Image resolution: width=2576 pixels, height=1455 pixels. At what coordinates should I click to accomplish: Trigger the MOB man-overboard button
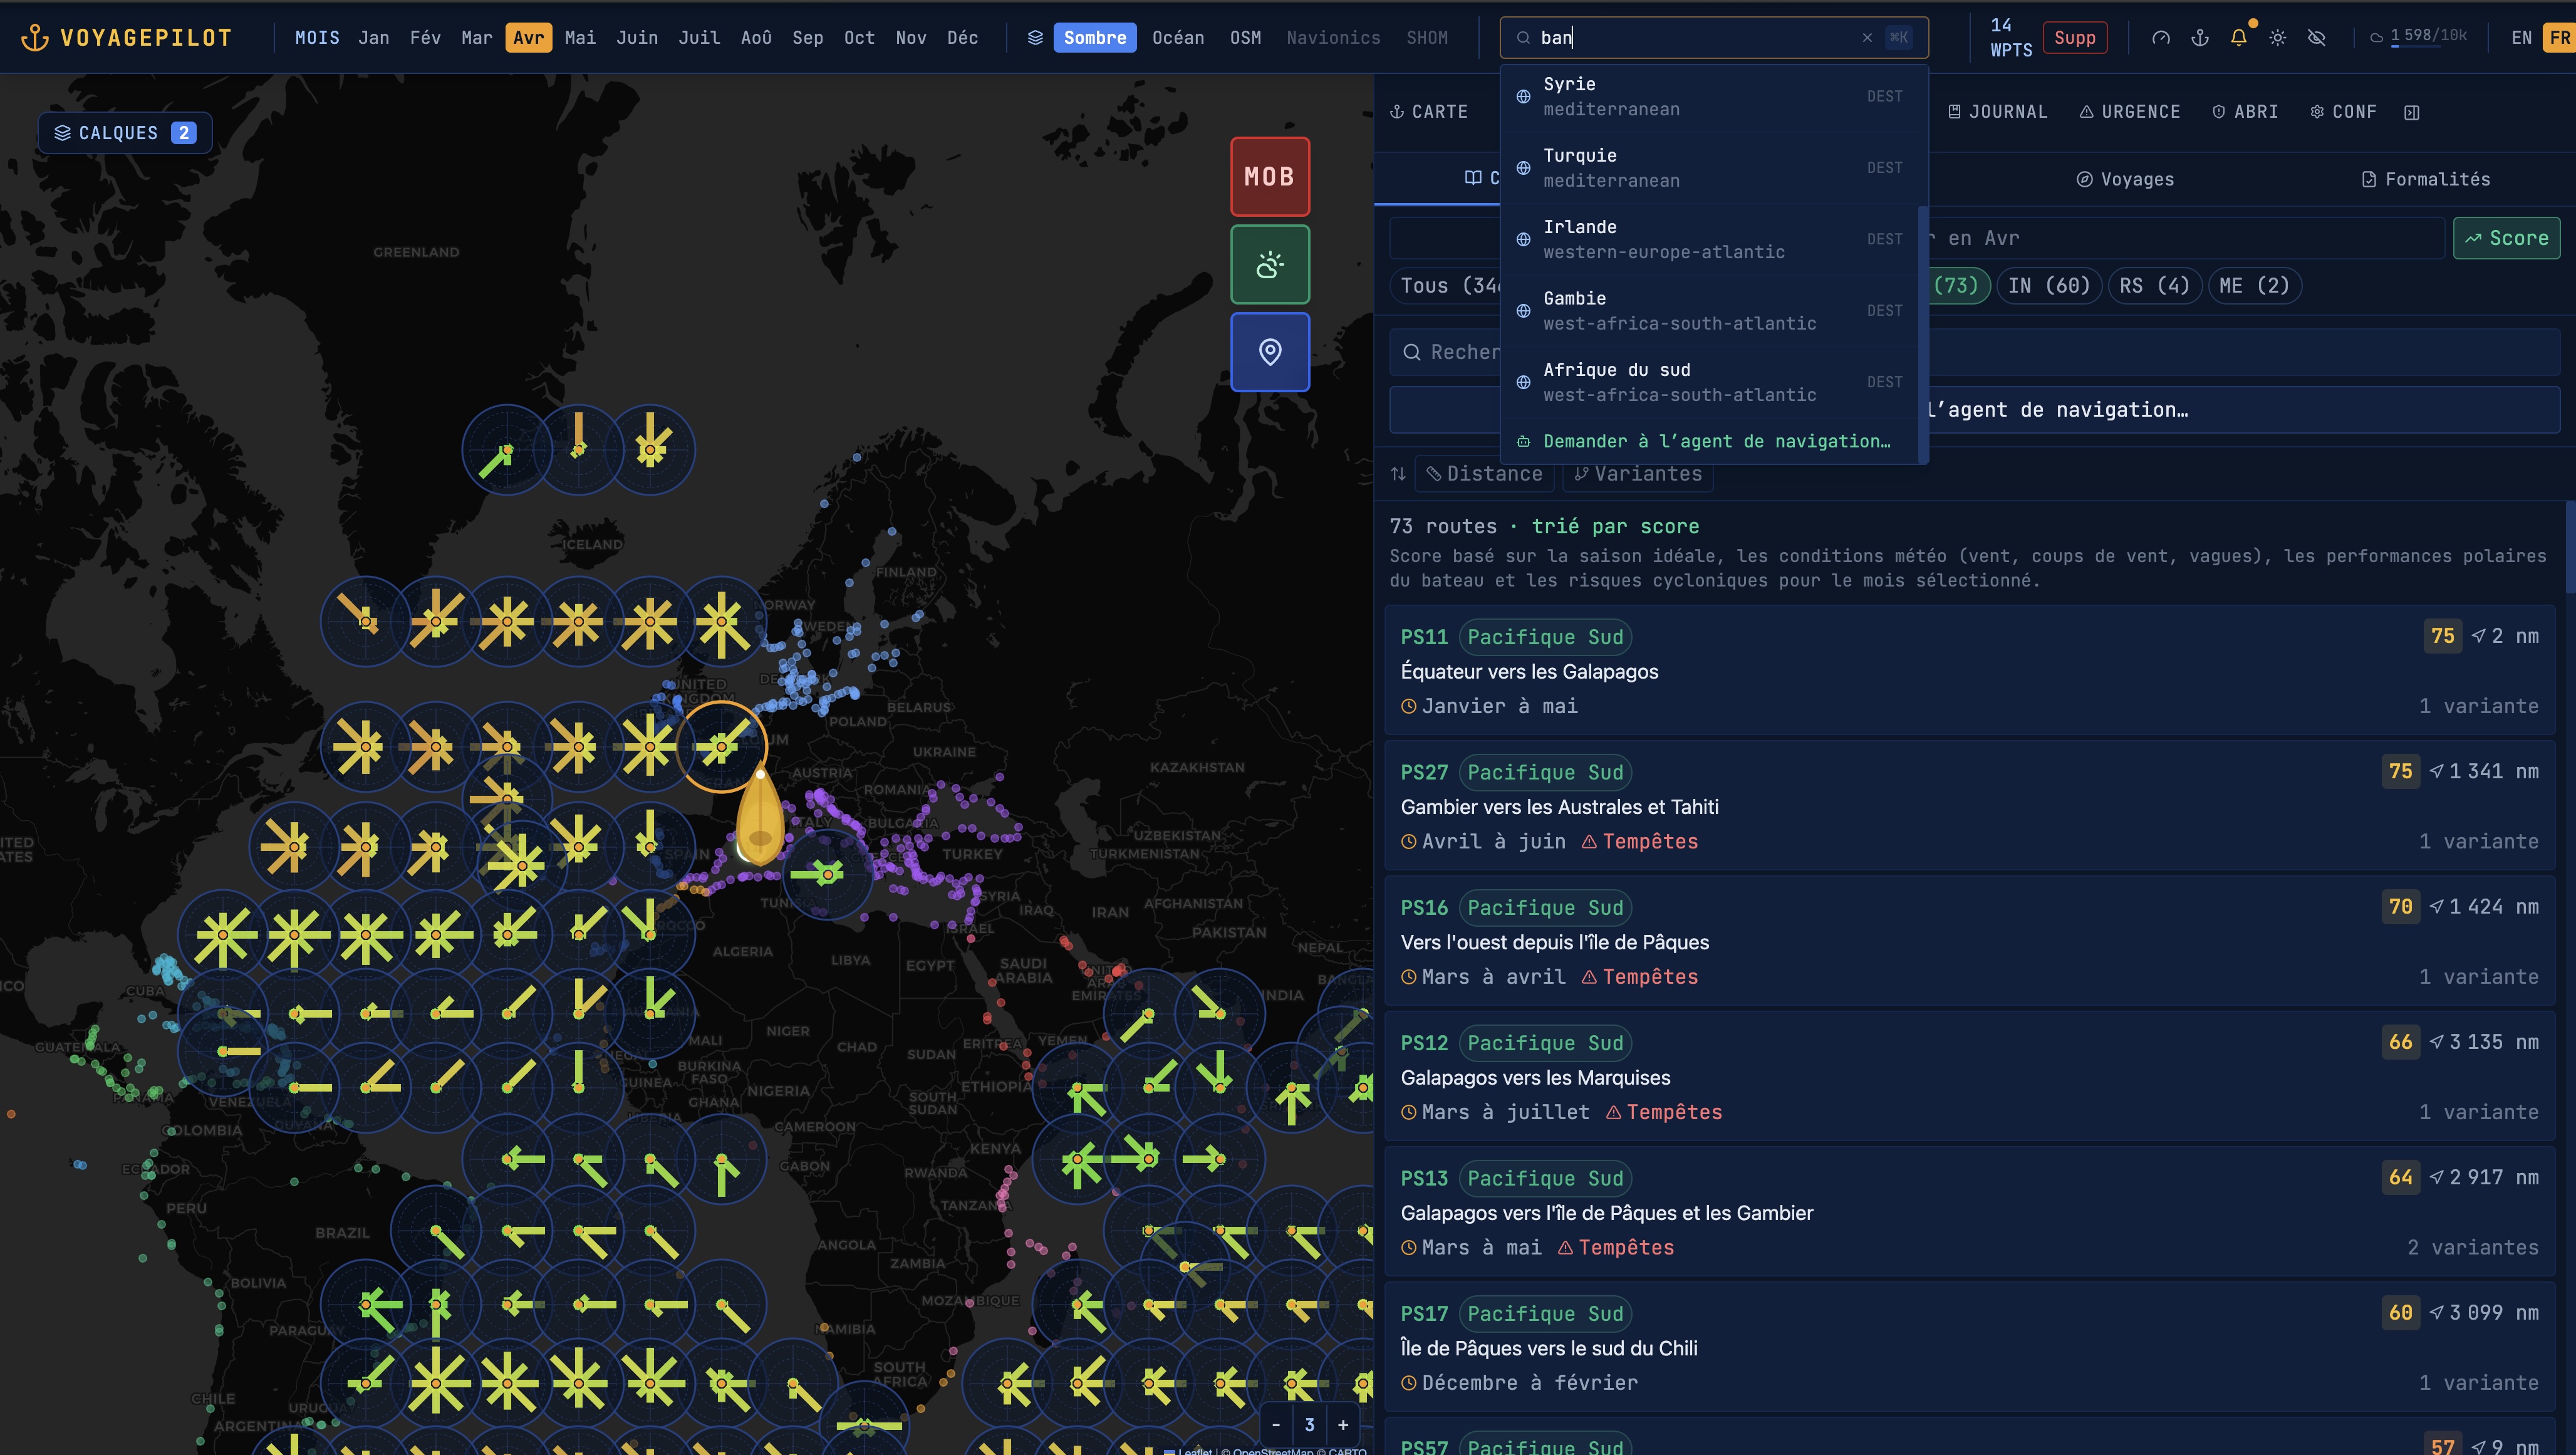coord(1270,177)
